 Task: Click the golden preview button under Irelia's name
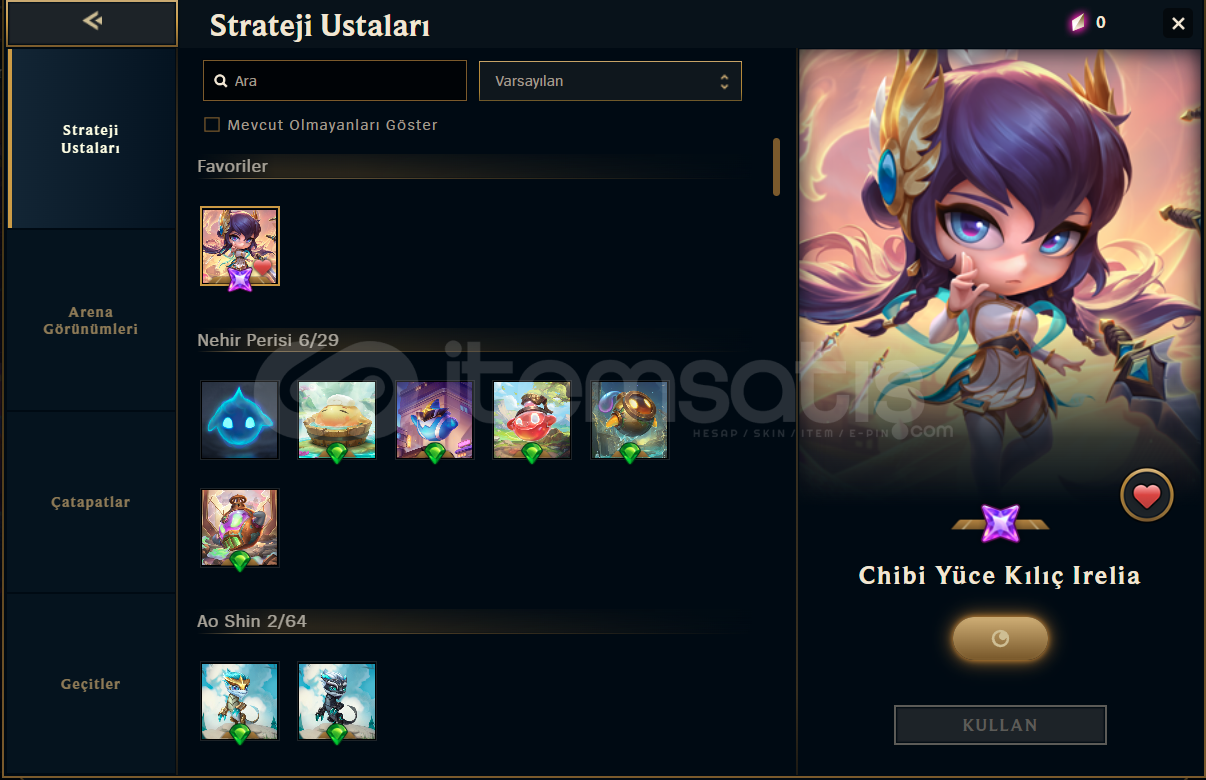pos(1000,639)
